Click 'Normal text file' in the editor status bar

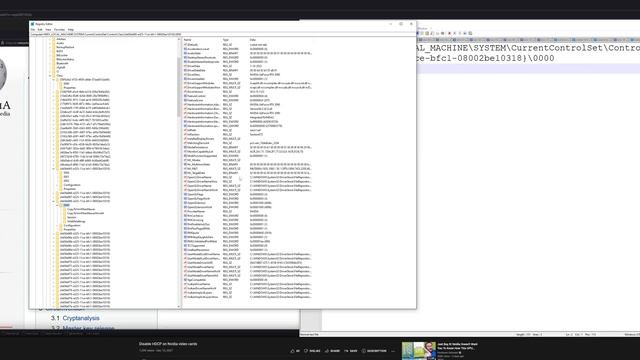(310, 334)
